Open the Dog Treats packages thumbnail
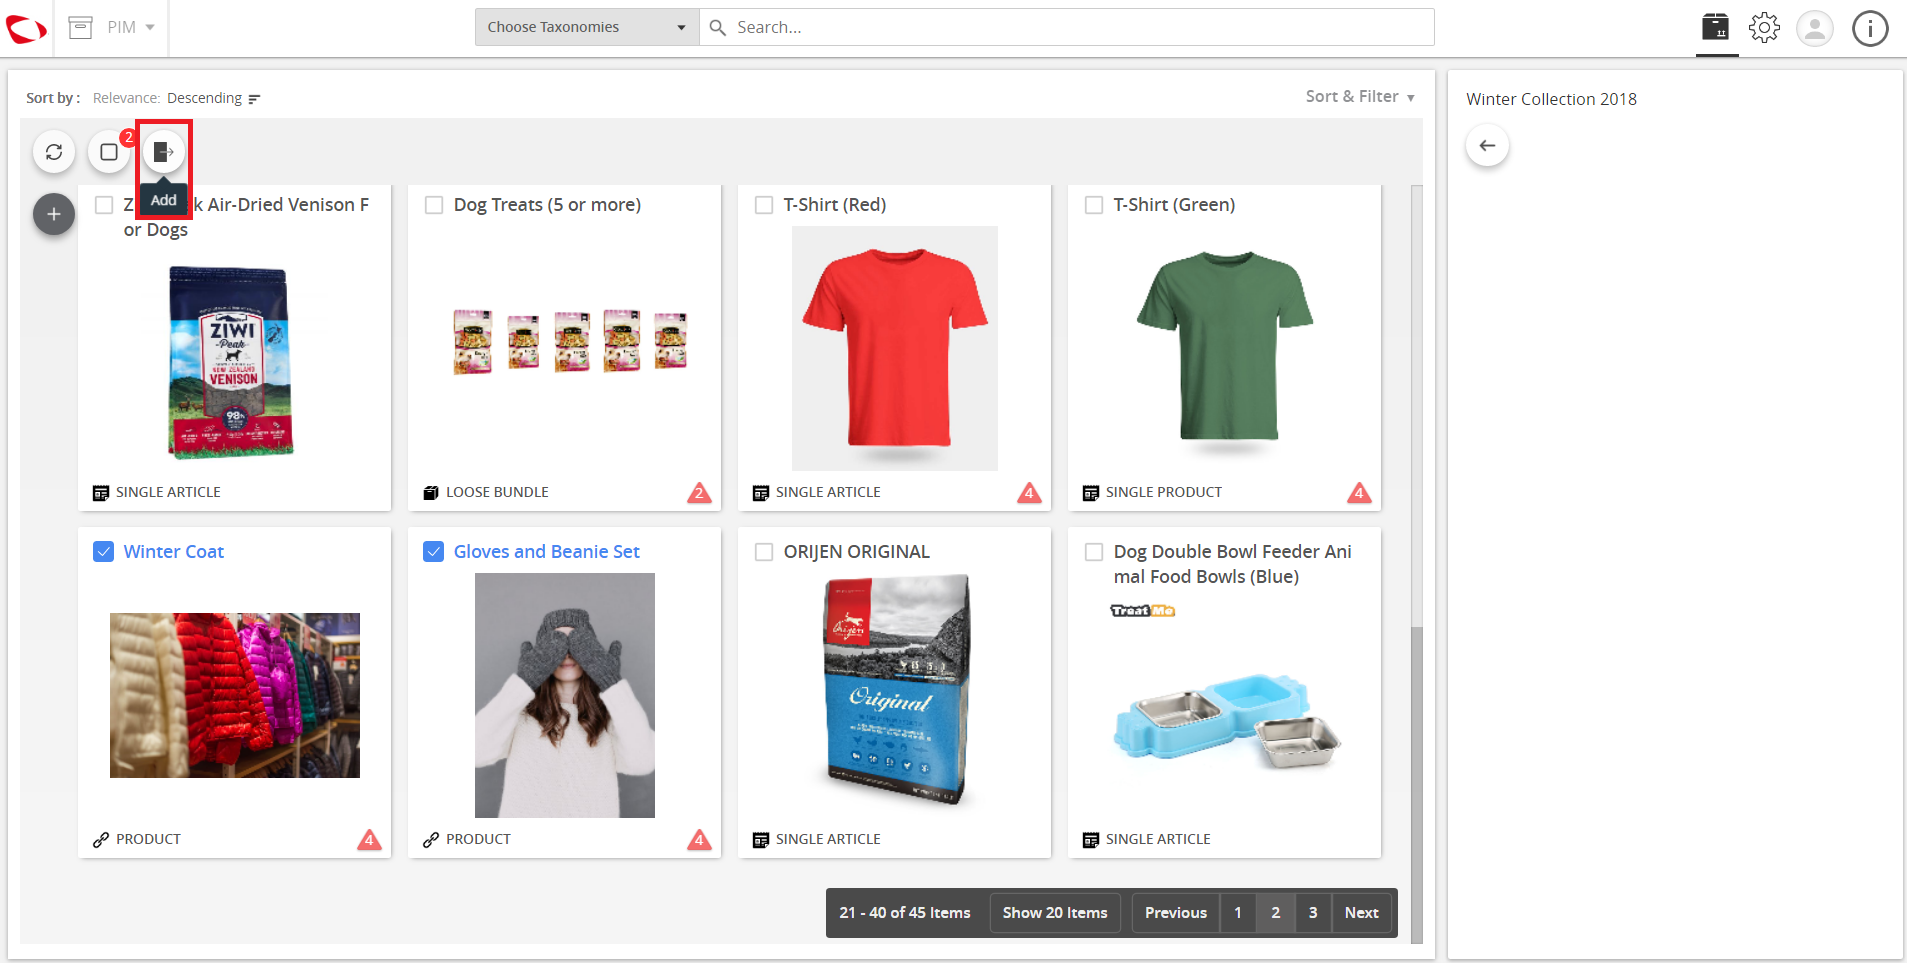The height and width of the screenshot is (963, 1907). click(571, 341)
